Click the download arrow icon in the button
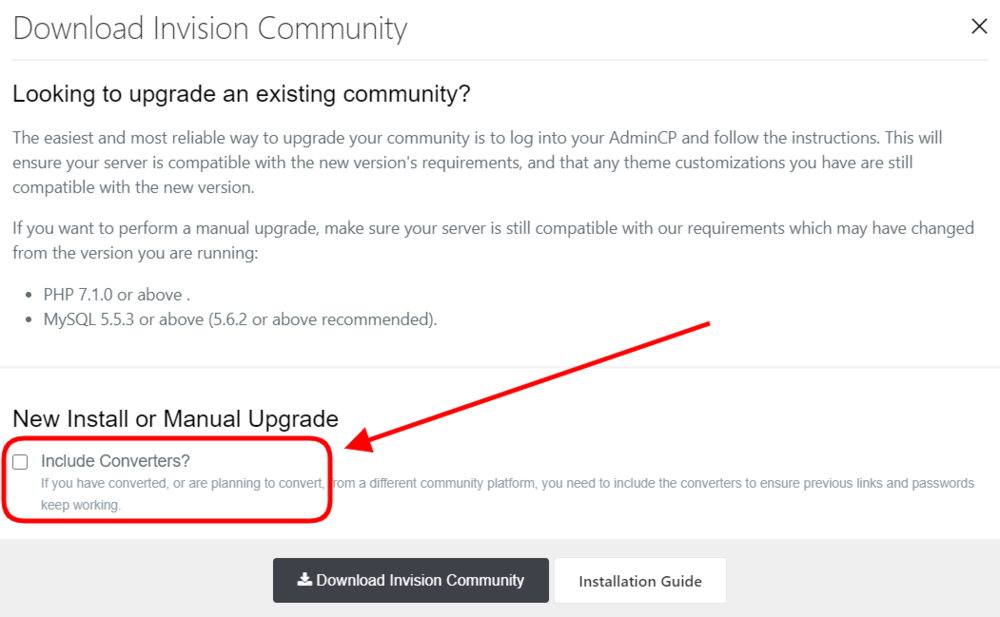The width and height of the screenshot is (1000, 617). (x=304, y=580)
